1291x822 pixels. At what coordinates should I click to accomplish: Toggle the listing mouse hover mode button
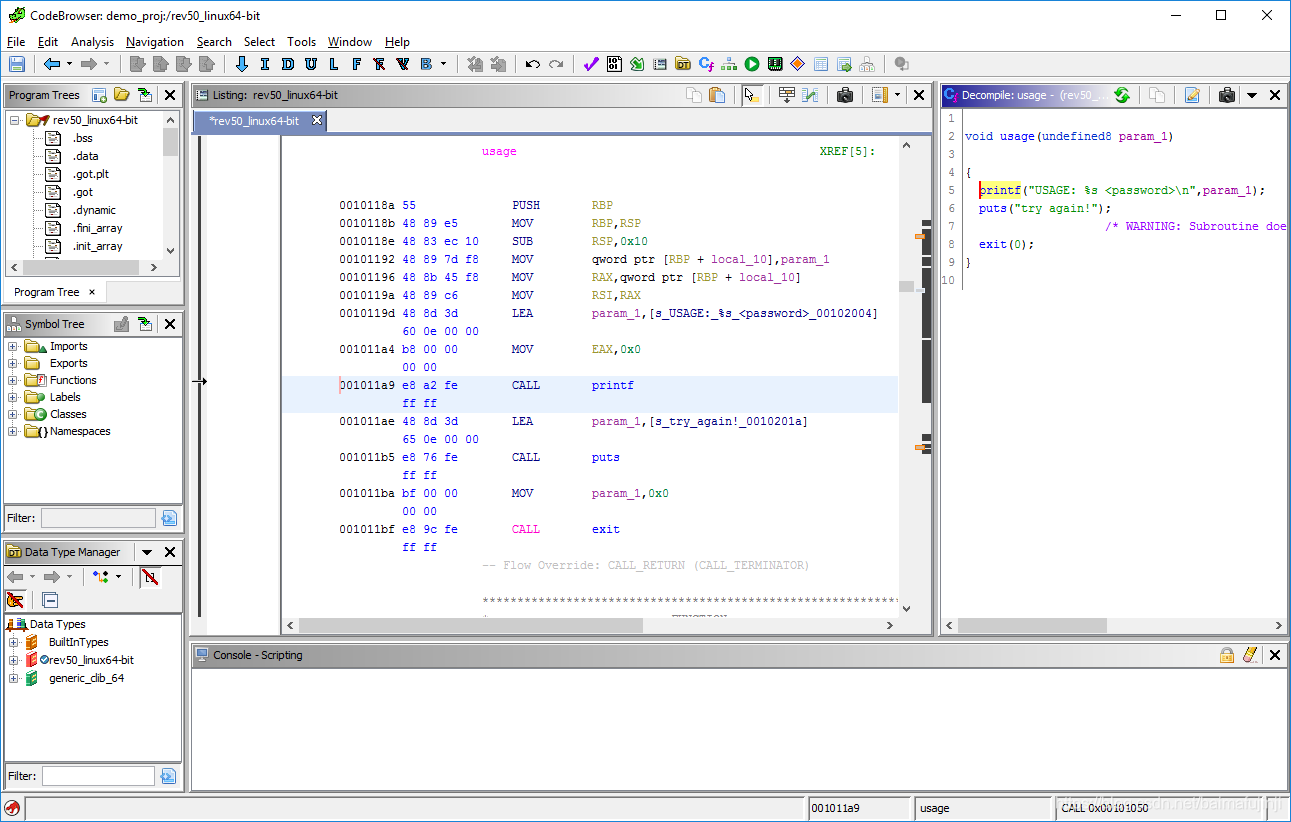click(x=751, y=95)
